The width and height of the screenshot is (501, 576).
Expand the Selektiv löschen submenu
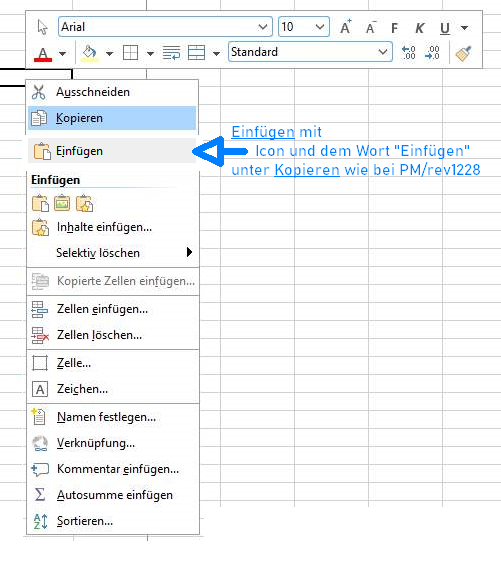[x=113, y=253]
